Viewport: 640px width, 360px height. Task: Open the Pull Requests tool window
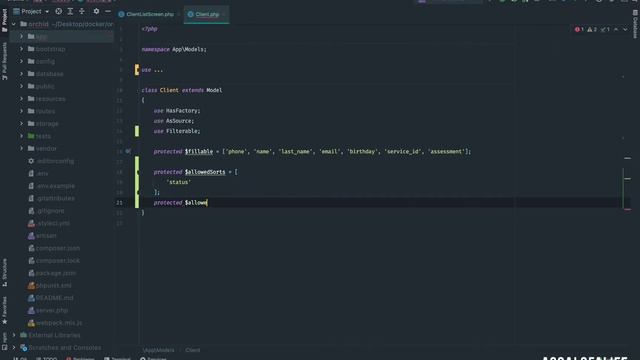[4, 61]
